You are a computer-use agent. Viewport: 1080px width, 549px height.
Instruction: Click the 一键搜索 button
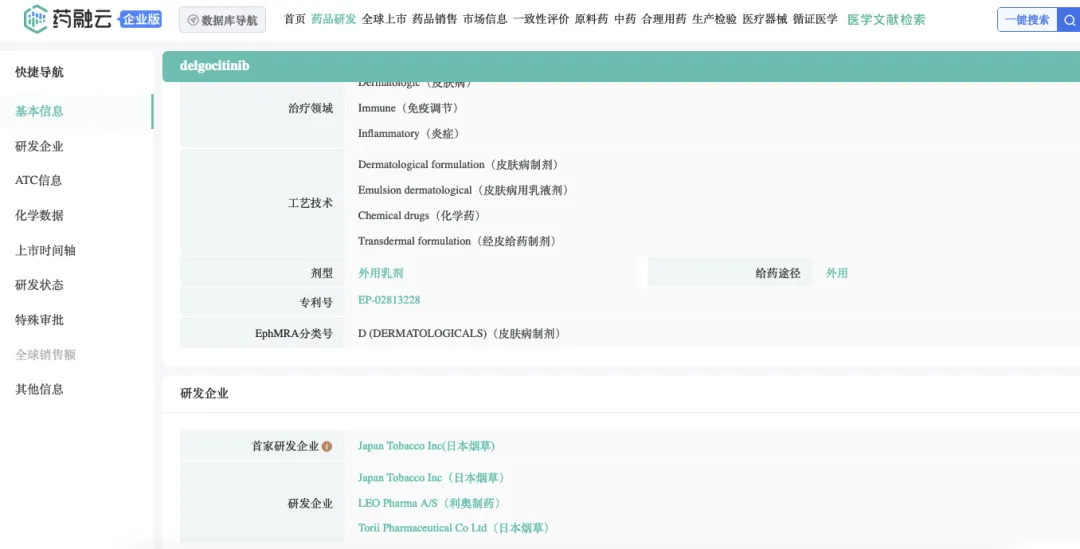(x=1027, y=20)
